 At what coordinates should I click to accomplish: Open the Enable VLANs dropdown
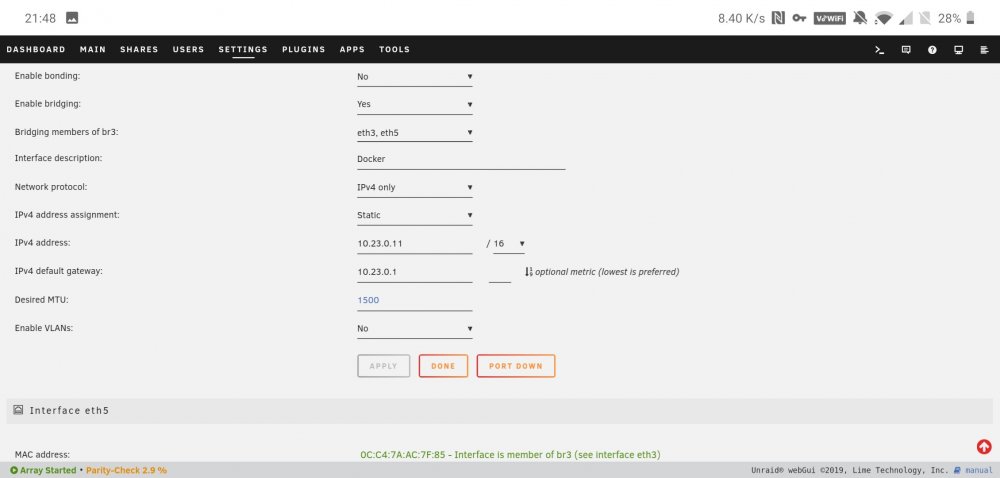click(415, 329)
